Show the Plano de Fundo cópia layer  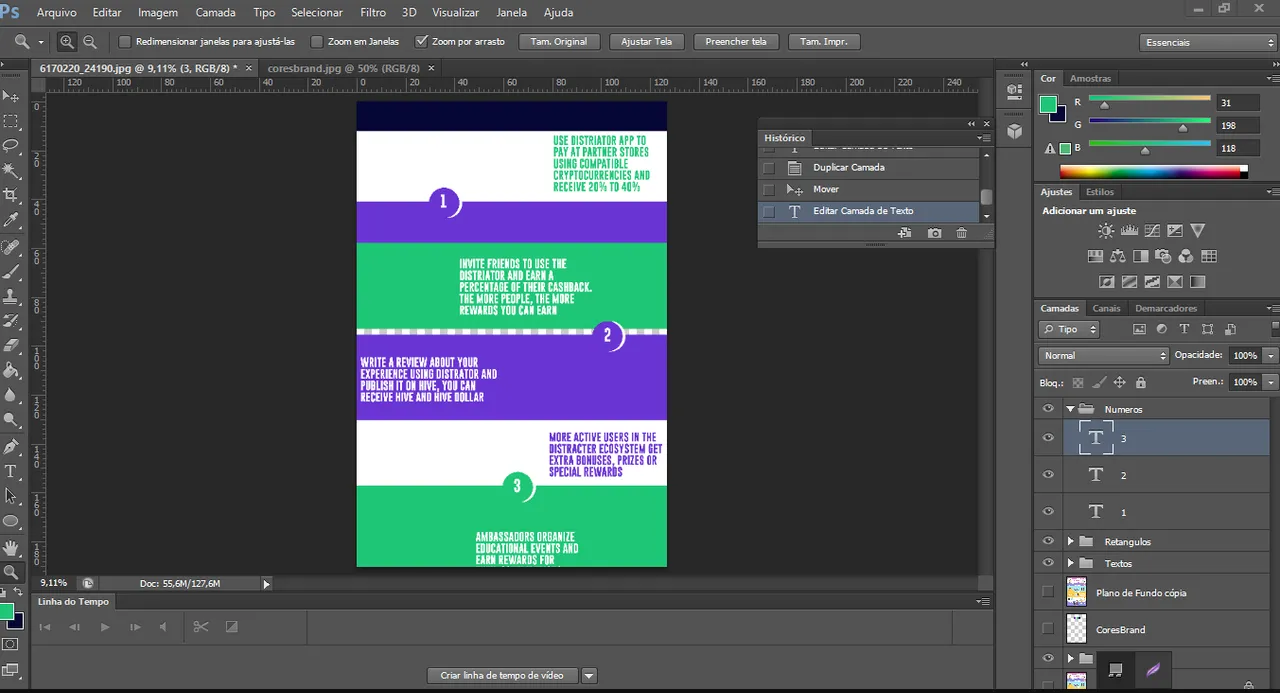tap(1048, 592)
